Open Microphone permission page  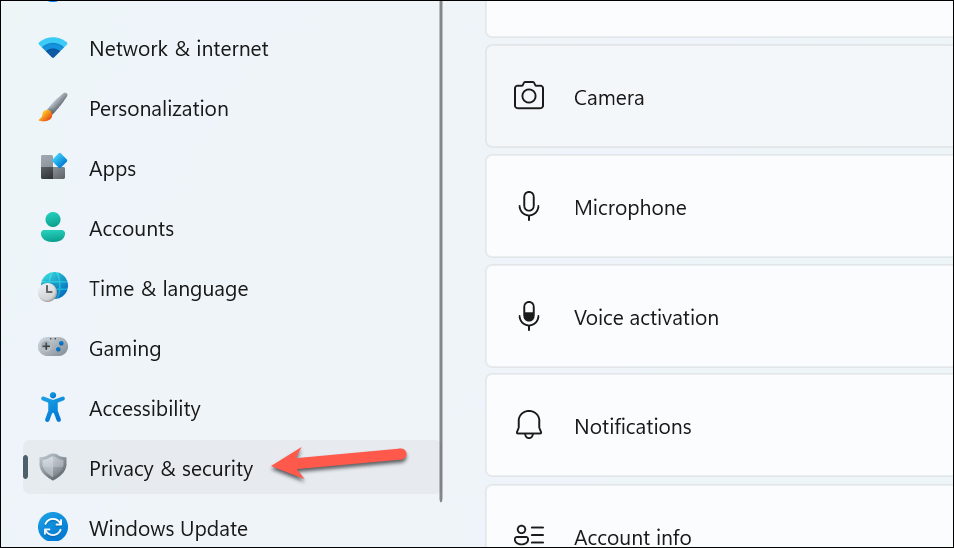(720, 206)
